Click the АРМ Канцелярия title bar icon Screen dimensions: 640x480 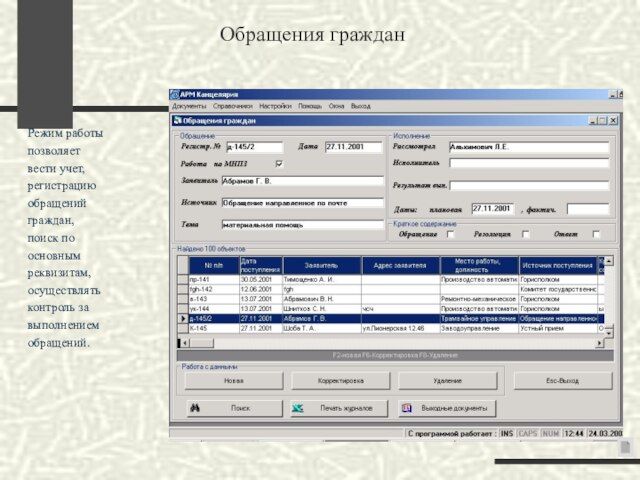(x=175, y=95)
